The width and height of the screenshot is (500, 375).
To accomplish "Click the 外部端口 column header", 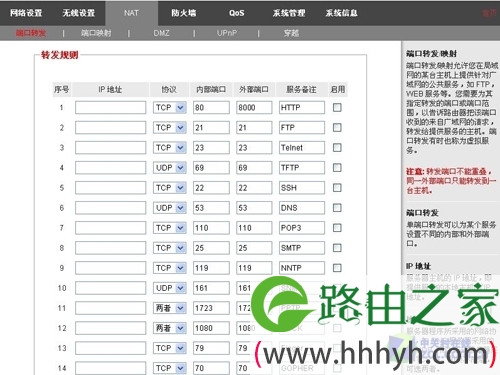I will pyautogui.click(x=254, y=89).
